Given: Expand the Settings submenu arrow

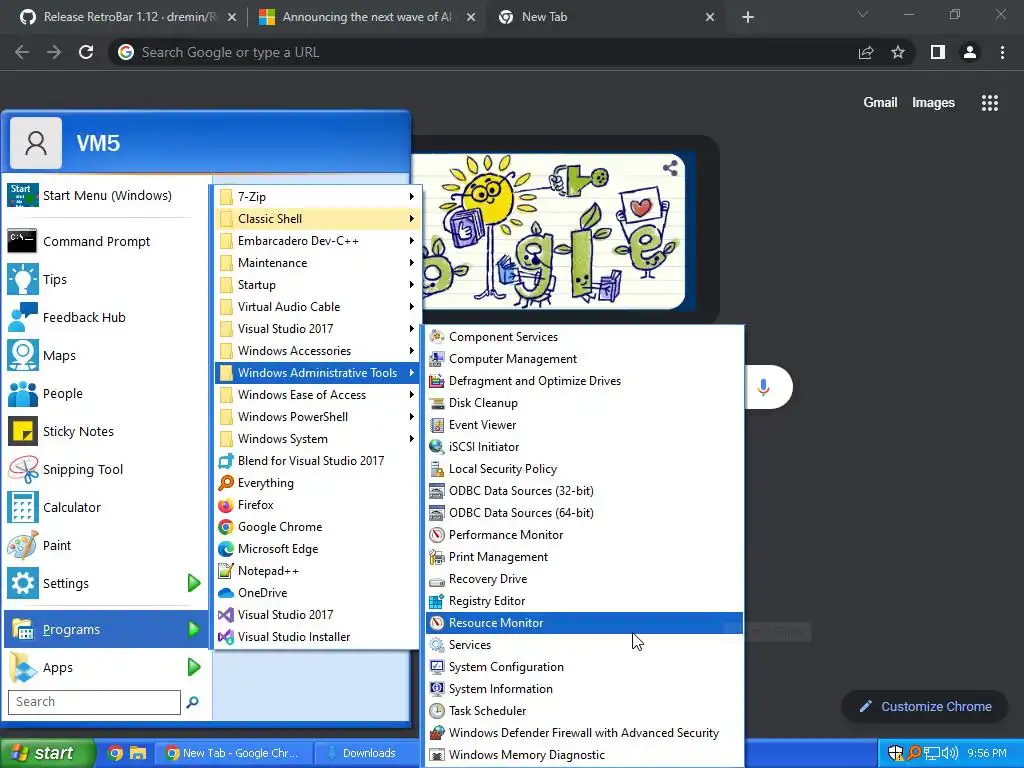Looking at the screenshot, I should click(194, 583).
